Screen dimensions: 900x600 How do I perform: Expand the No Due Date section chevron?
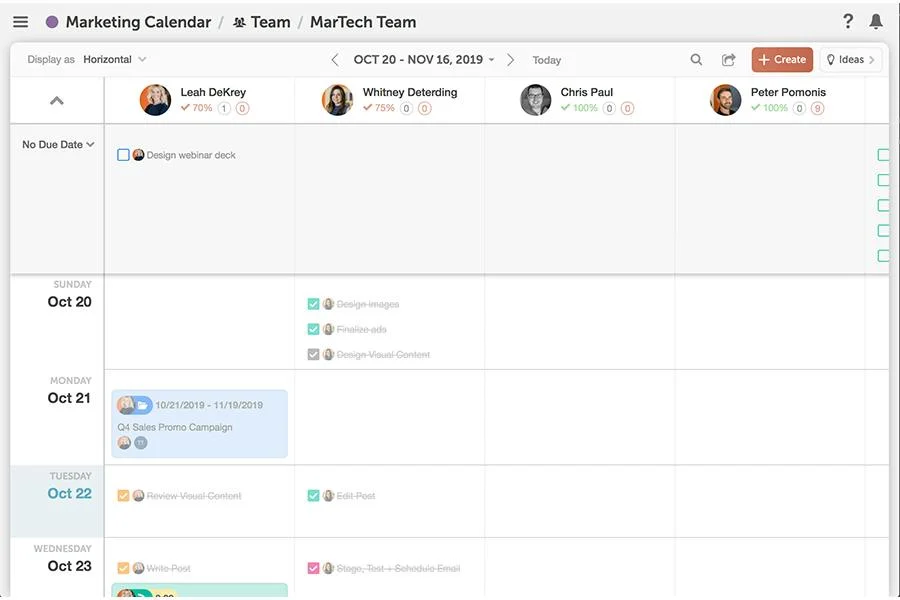click(90, 145)
